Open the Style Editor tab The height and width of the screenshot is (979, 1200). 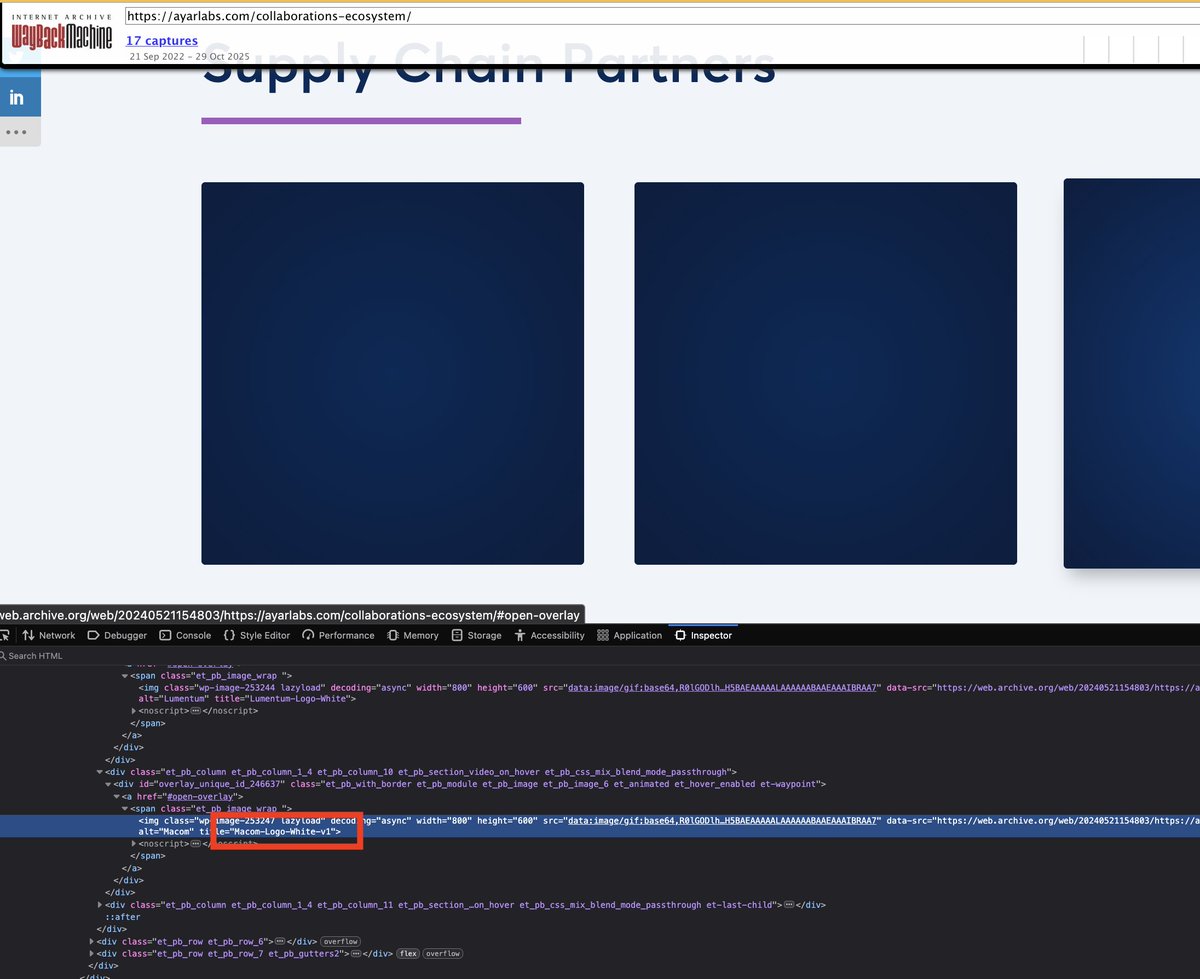coord(256,635)
